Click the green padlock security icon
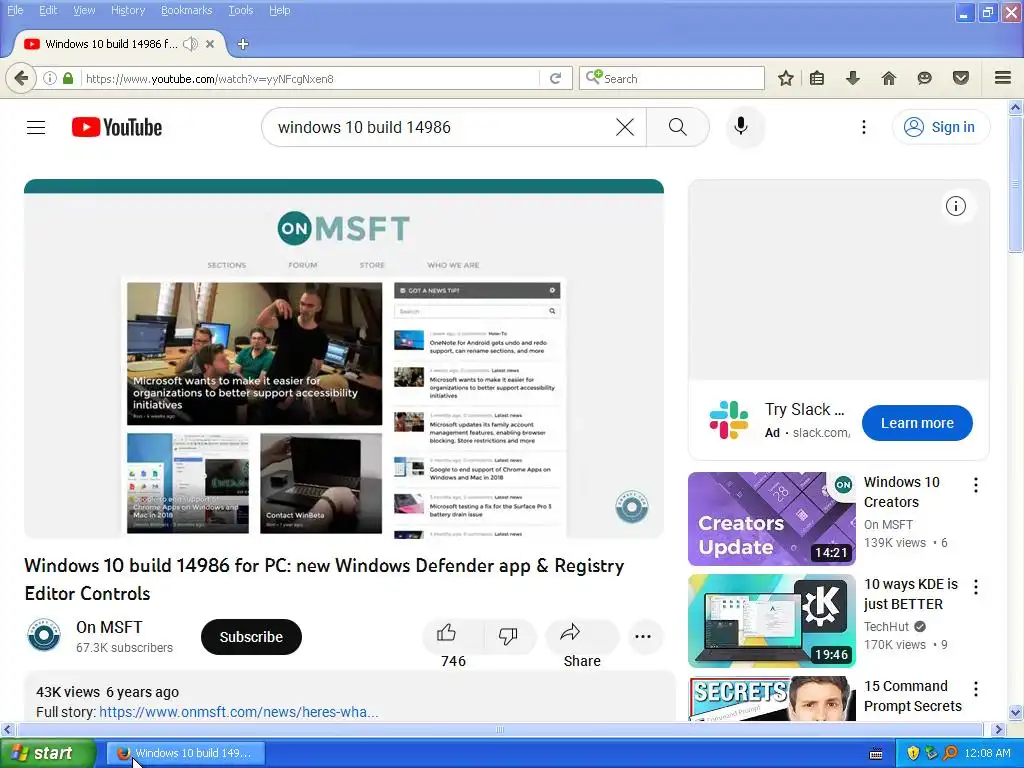Image resolution: width=1024 pixels, height=768 pixels. (68, 78)
